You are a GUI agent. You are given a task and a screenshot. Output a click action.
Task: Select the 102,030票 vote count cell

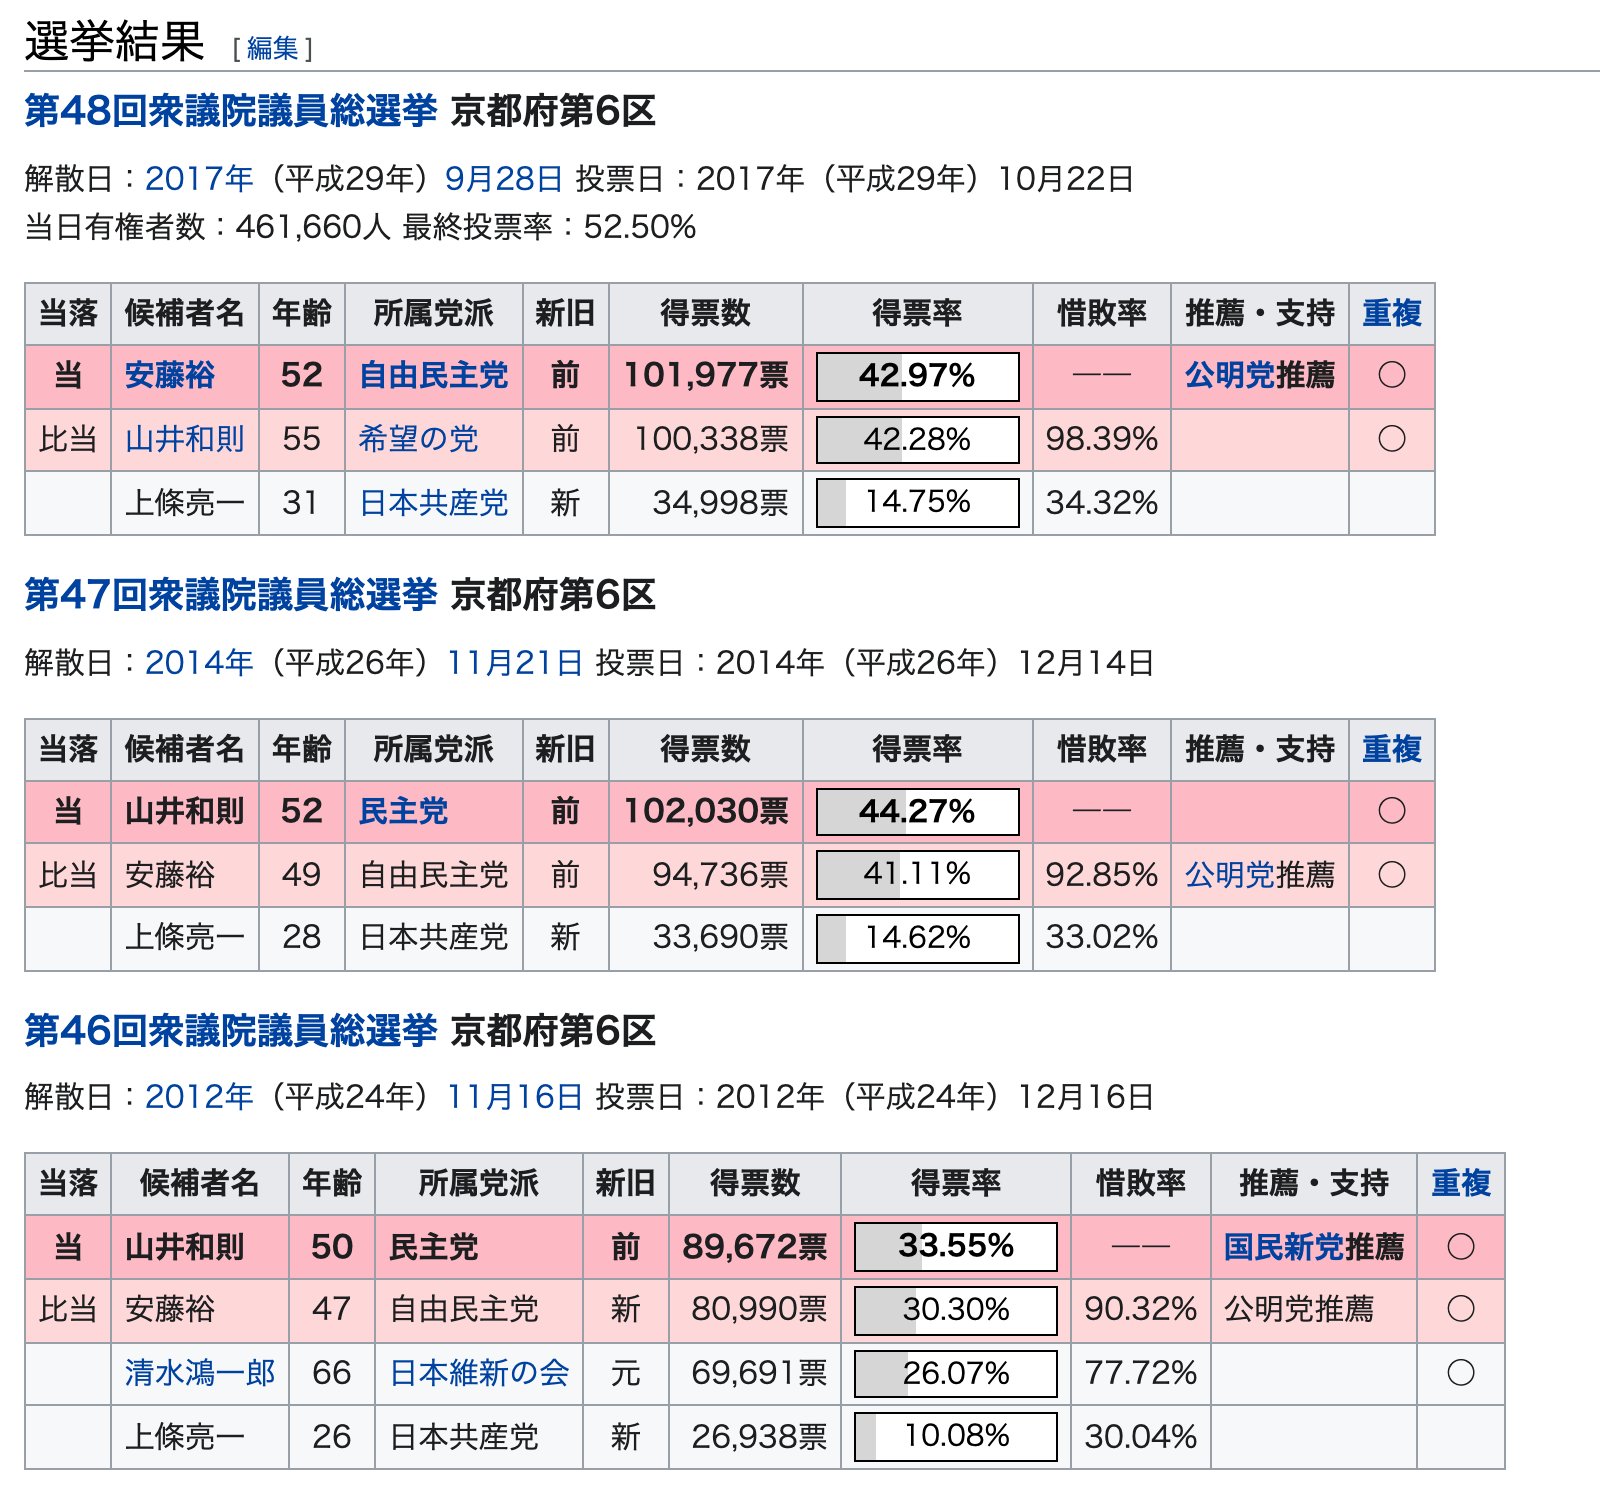pos(706,811)
